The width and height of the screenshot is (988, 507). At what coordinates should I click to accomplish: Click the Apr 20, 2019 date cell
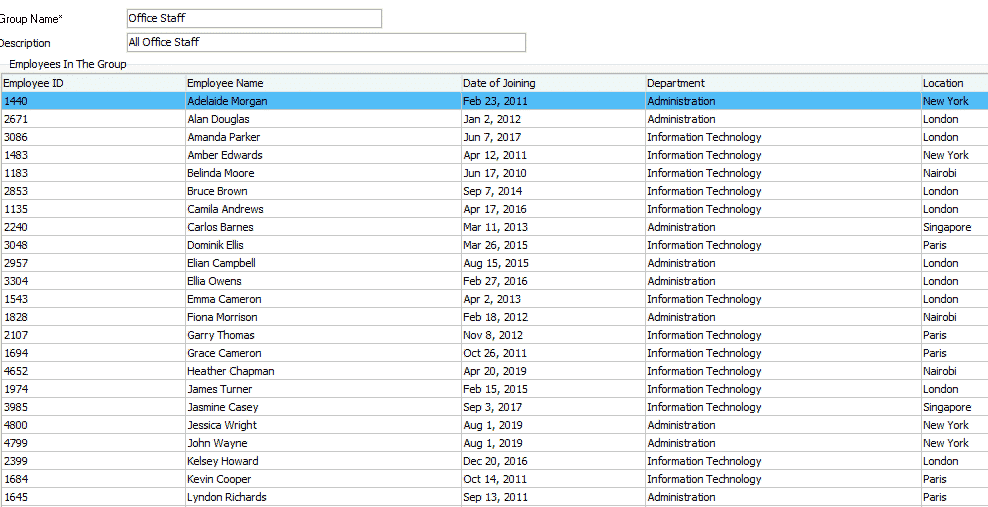pyautogui.click(x=553, y=371)
